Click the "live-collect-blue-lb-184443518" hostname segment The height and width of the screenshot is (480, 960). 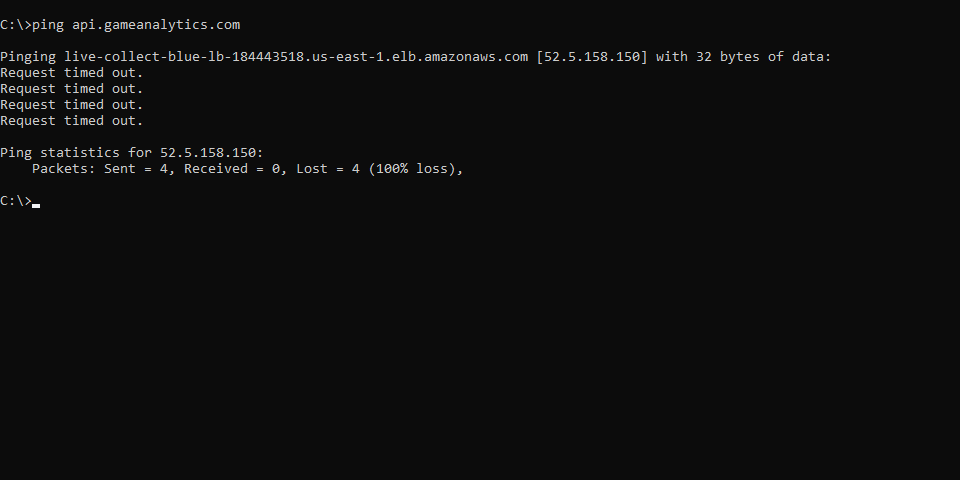[183, 56]
